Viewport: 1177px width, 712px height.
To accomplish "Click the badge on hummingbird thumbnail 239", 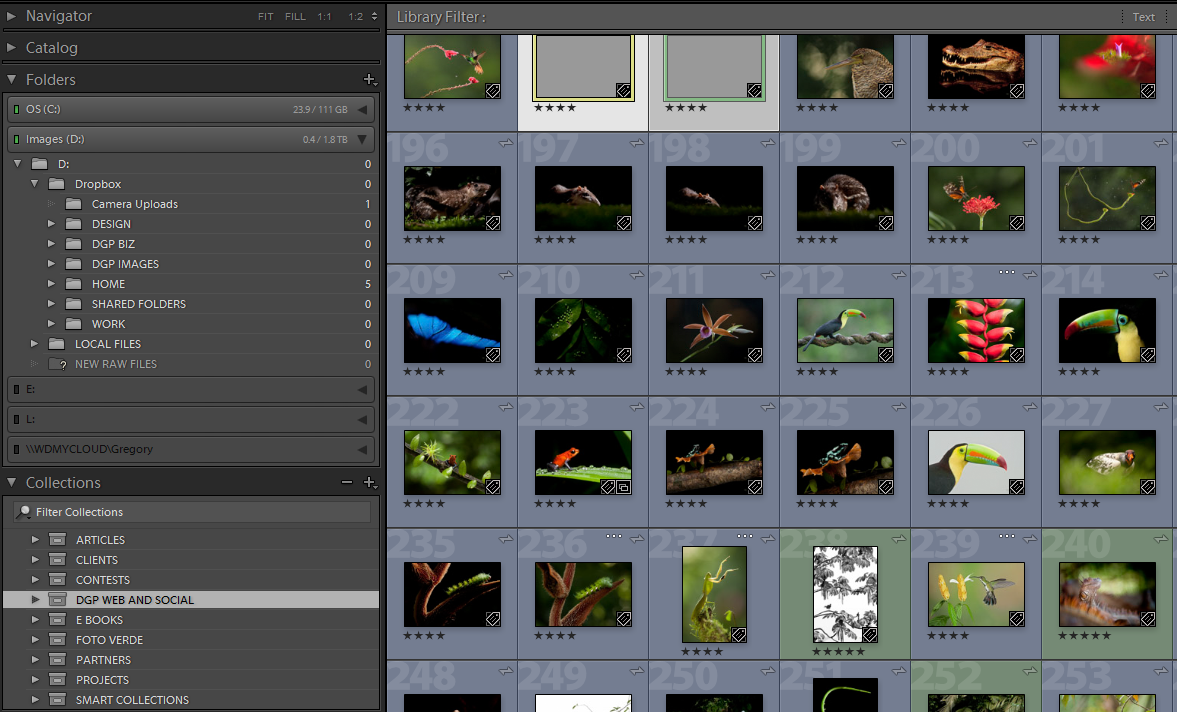I will [x=1016, y=619].
